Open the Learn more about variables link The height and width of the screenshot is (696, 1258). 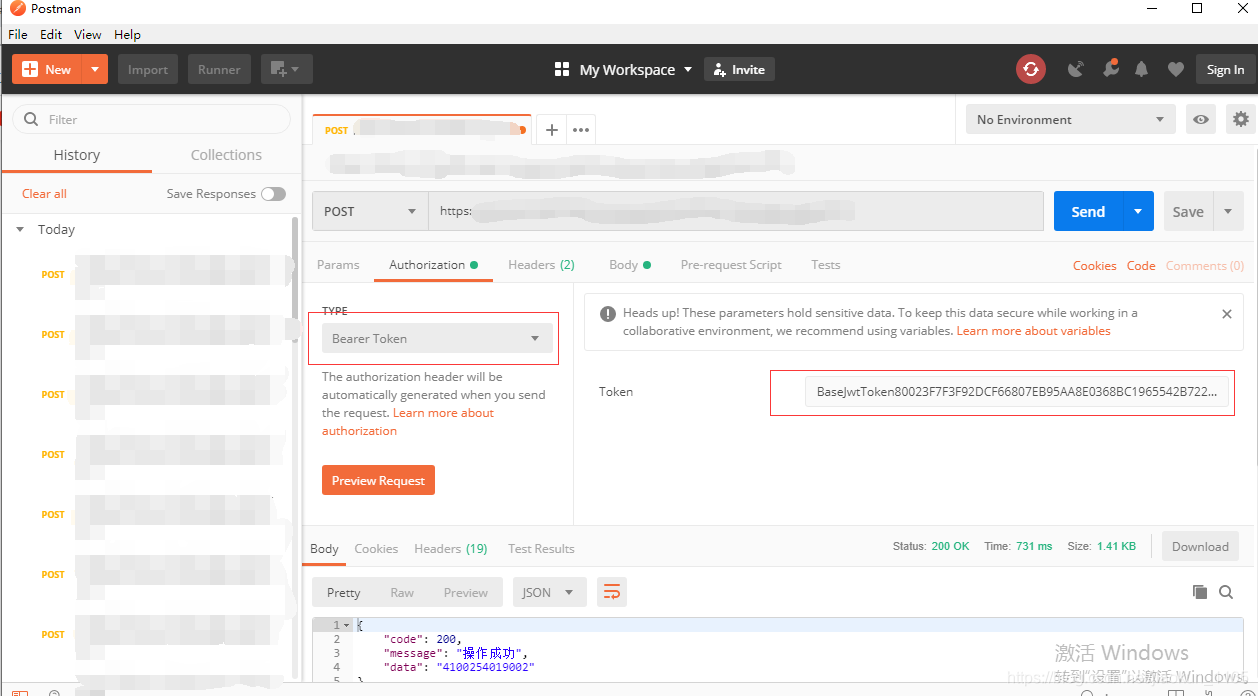pyautogui.click(x=1033, y=330)
